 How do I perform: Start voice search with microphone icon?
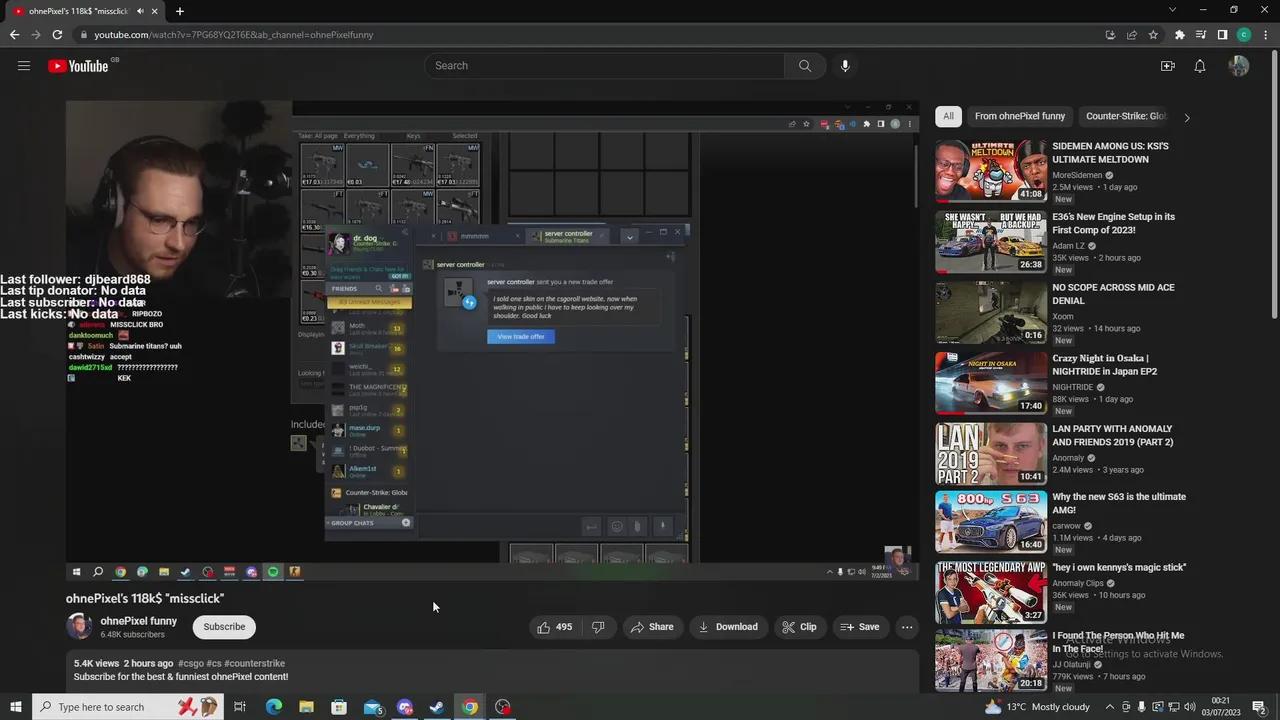(x=845, y=66)
